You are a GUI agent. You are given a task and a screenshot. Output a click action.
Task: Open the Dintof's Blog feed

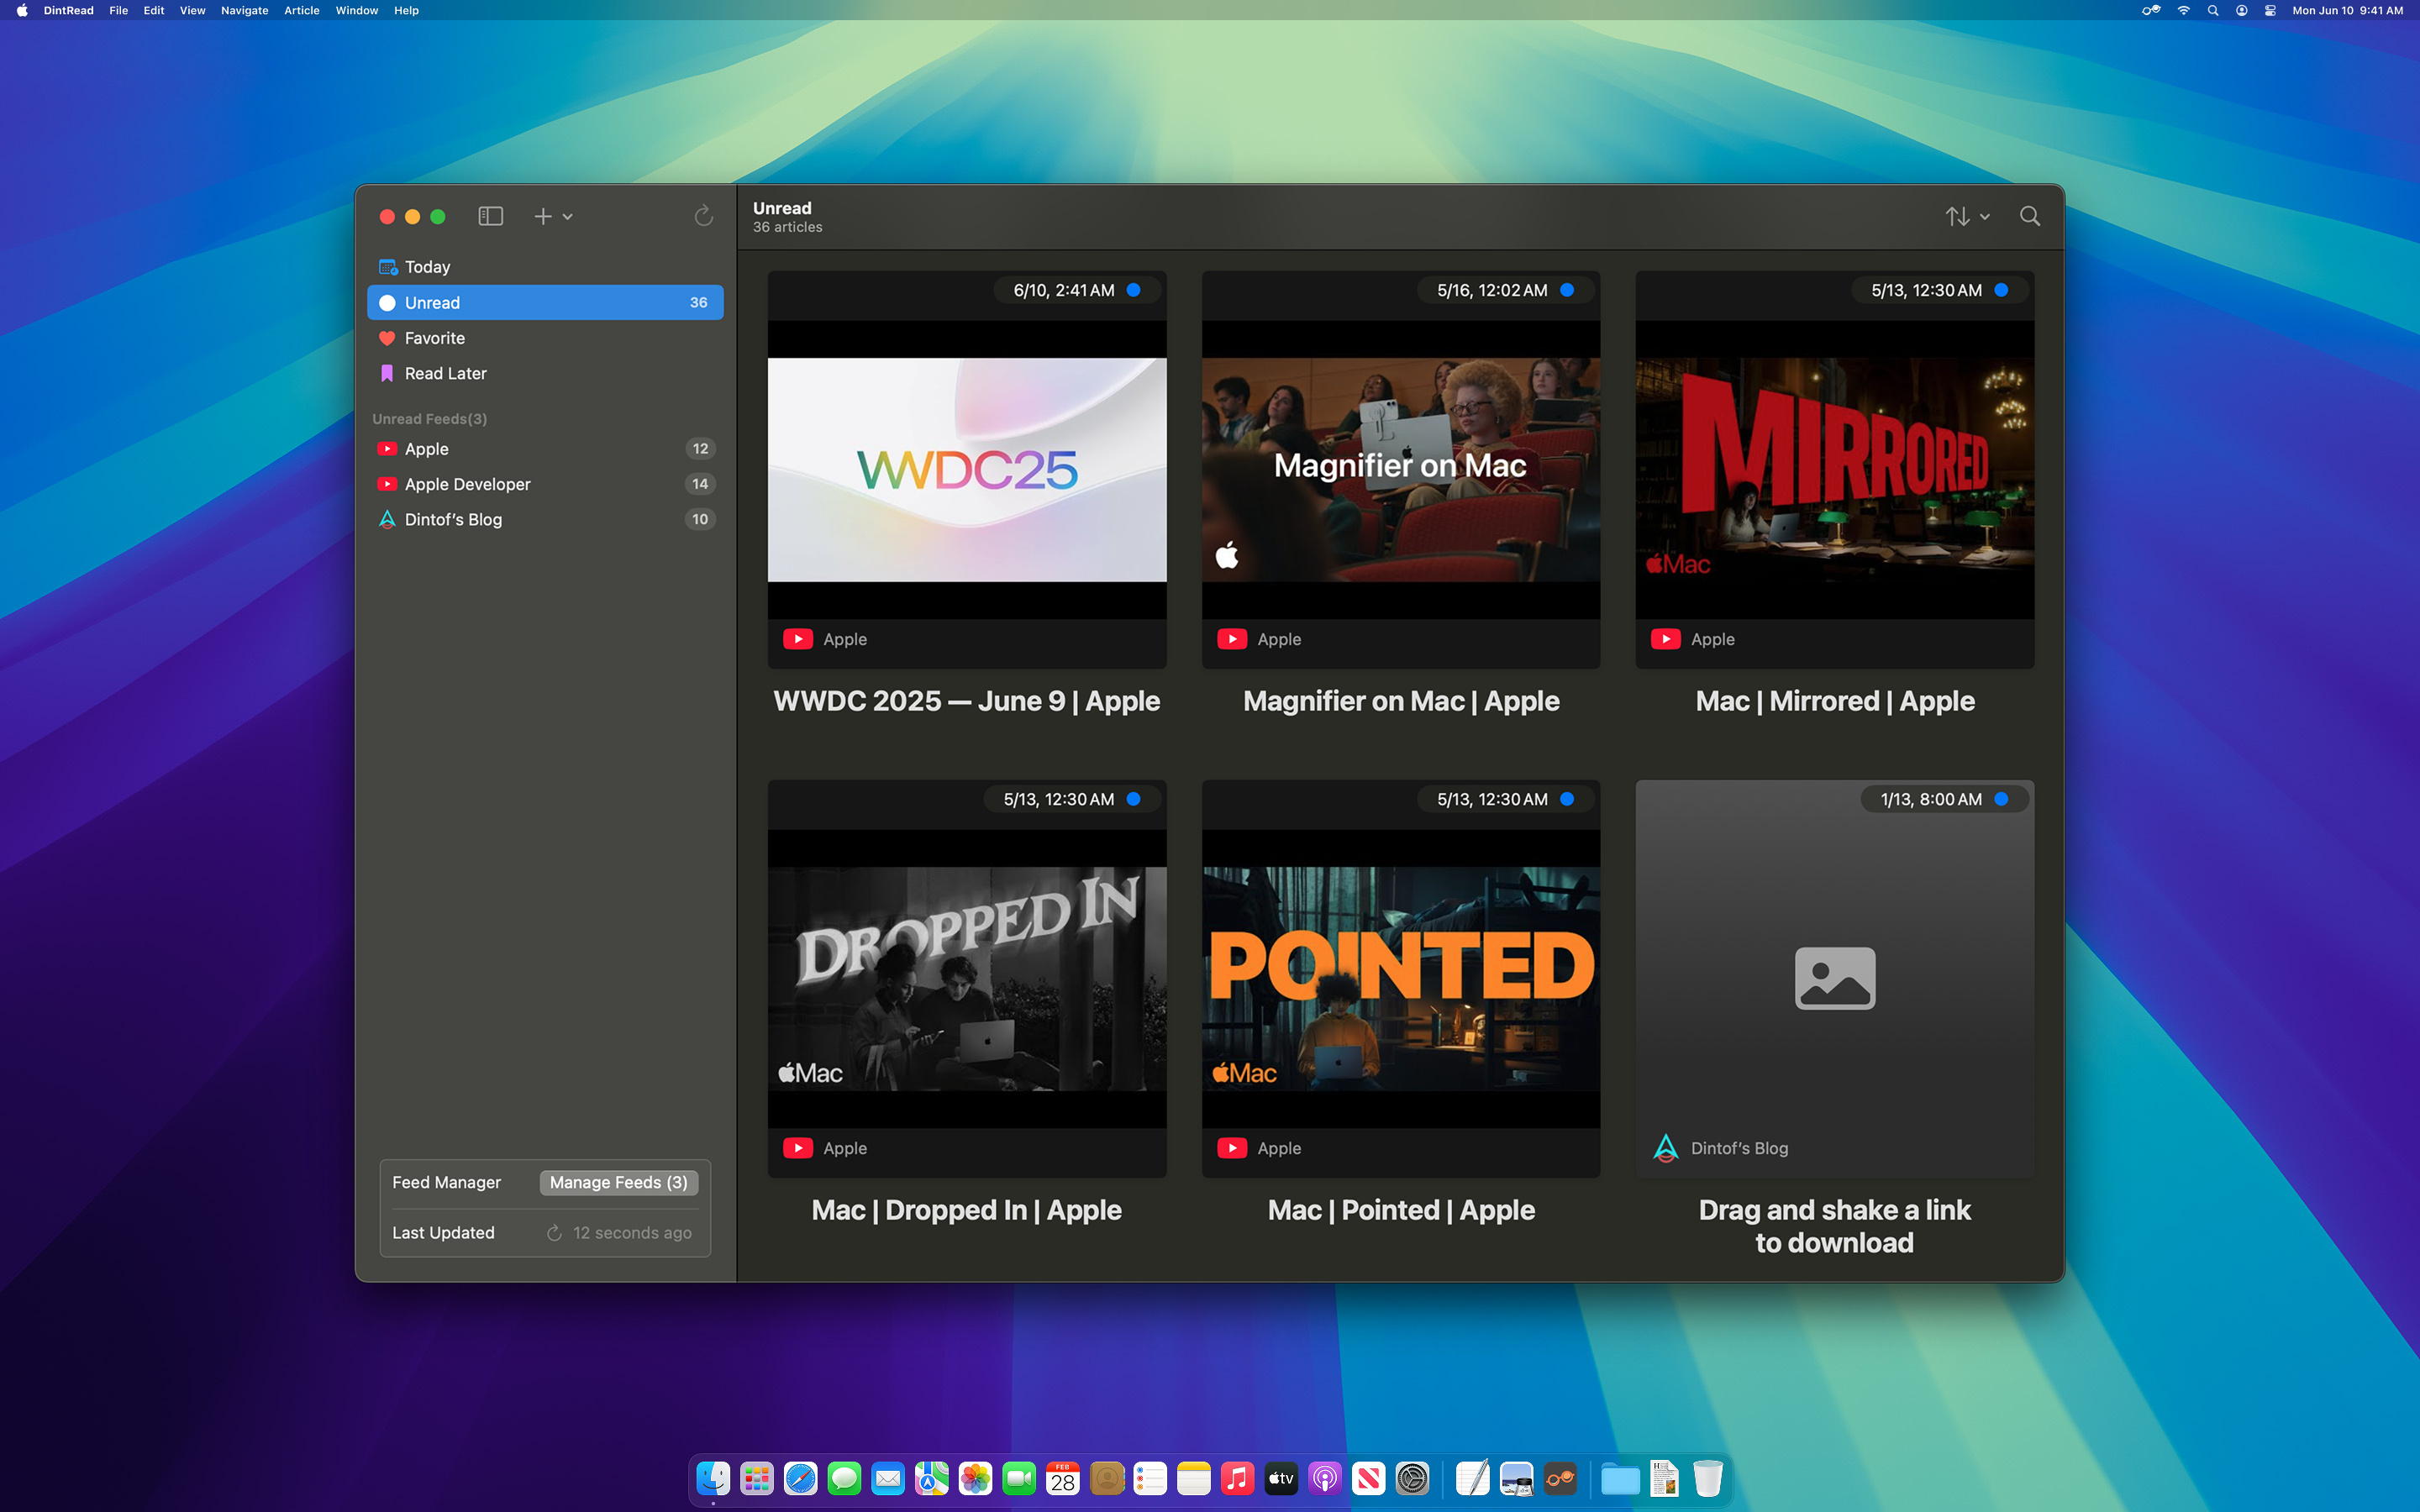pyautogui.click(x=453, y=519)
